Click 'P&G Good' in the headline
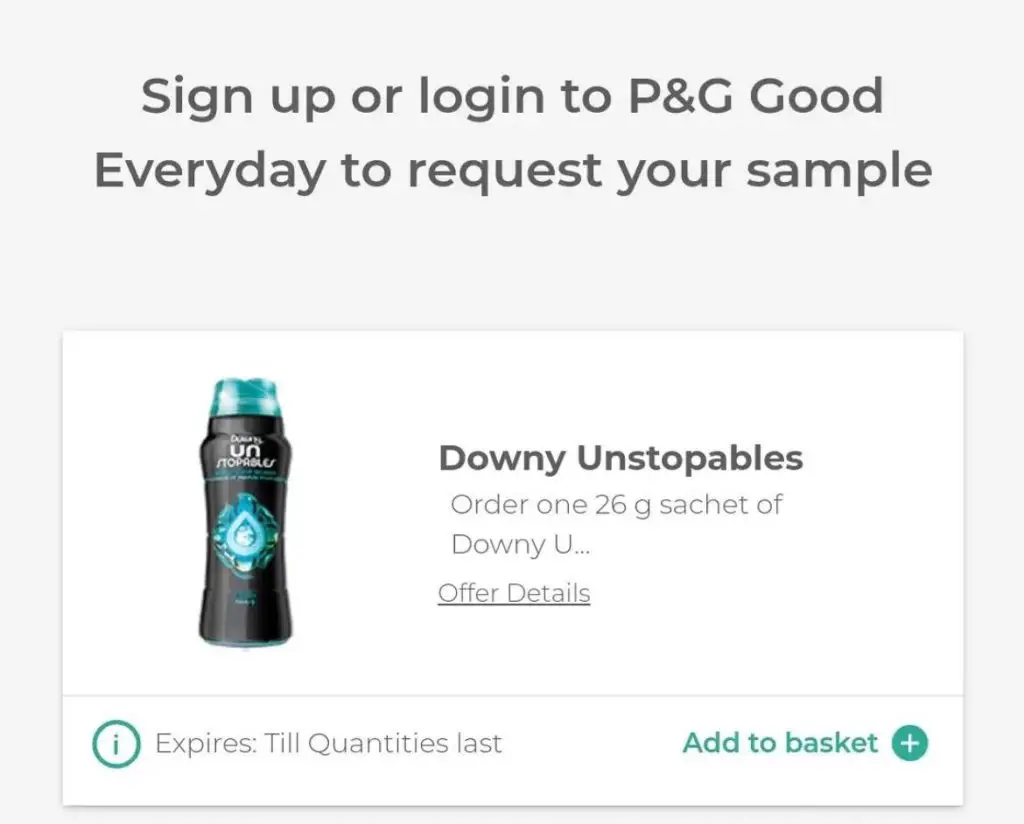Image resolution: width=1024 pixels, height=824 pixels. coord(756,95)
